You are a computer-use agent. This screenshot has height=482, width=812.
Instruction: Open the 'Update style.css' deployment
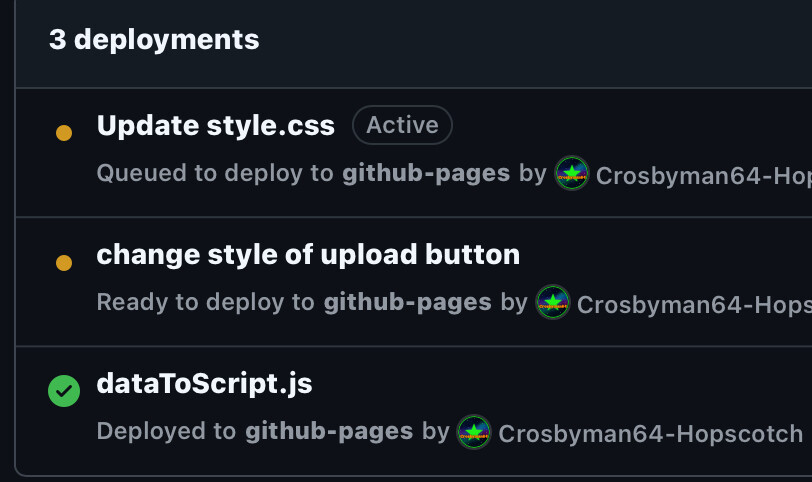(x=215, y=126)
